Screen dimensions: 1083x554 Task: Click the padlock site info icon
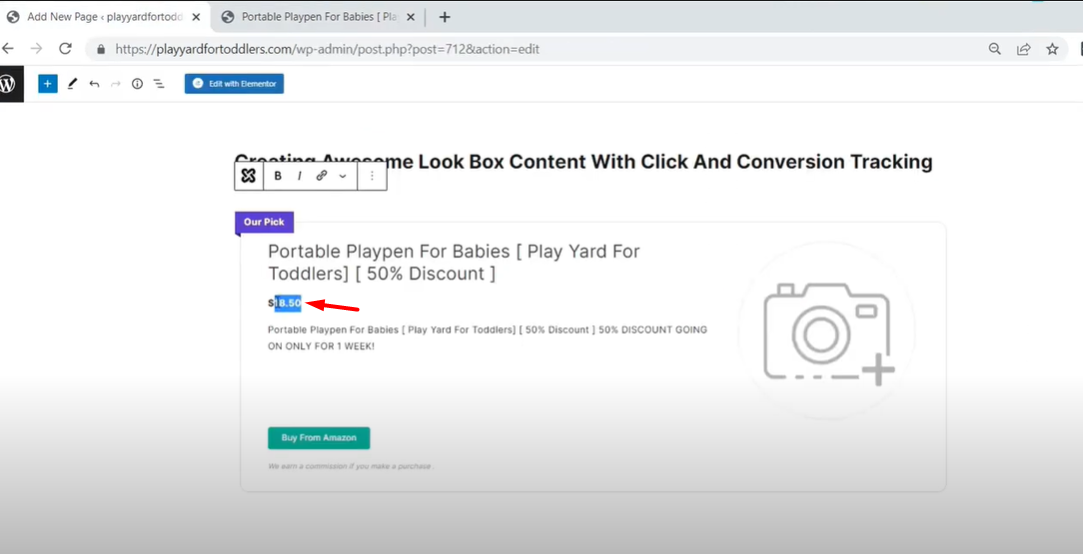[102, 50]
